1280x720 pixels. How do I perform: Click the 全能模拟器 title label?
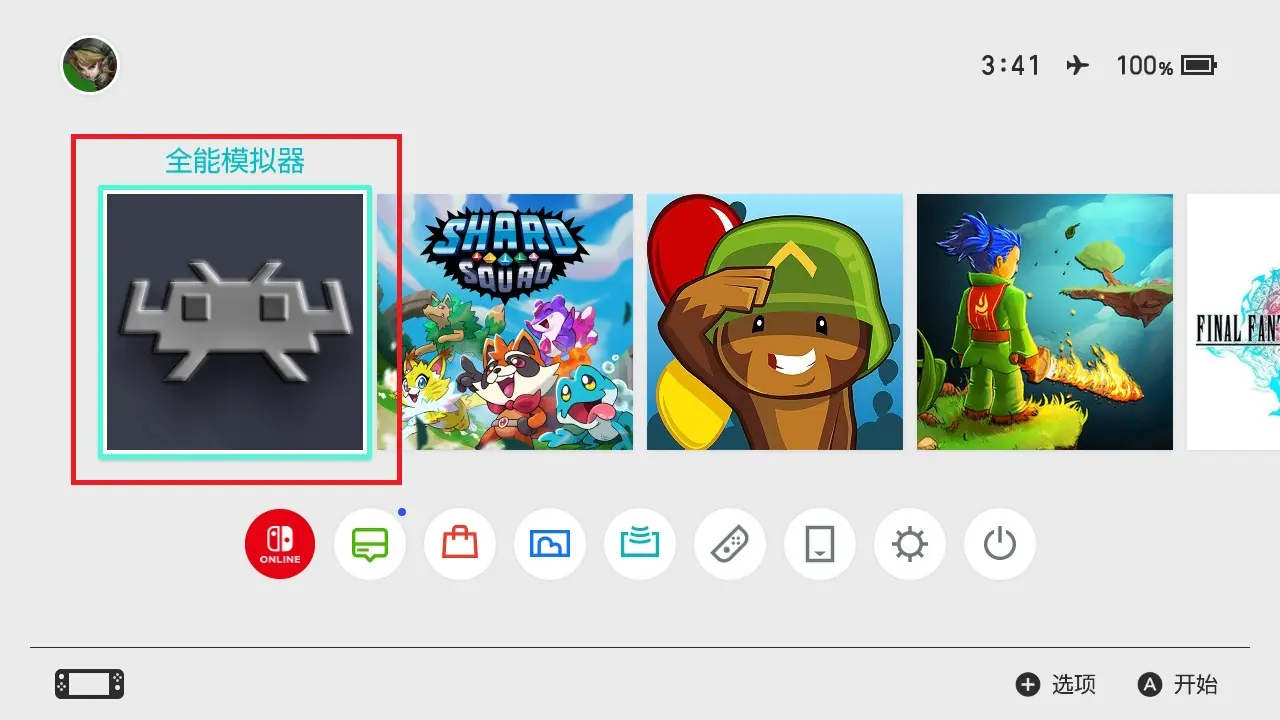(235, 161)
